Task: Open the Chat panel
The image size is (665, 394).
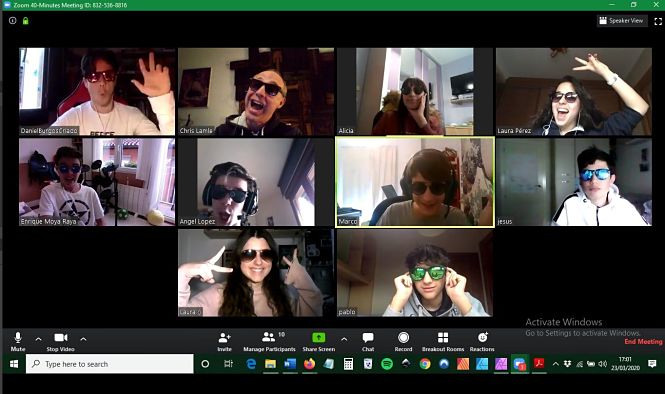Action: click(x=368, y=341)
